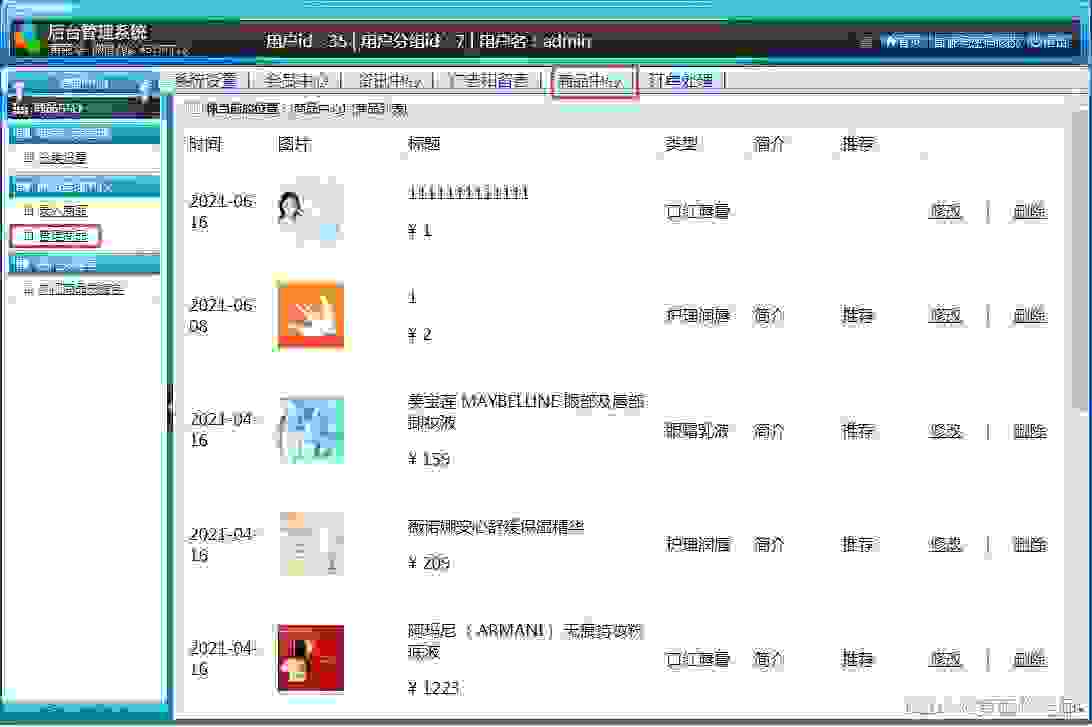Screen dimensions: 1092x727
Task: Click the price ¥ 1223
Action: coord(433,688)
